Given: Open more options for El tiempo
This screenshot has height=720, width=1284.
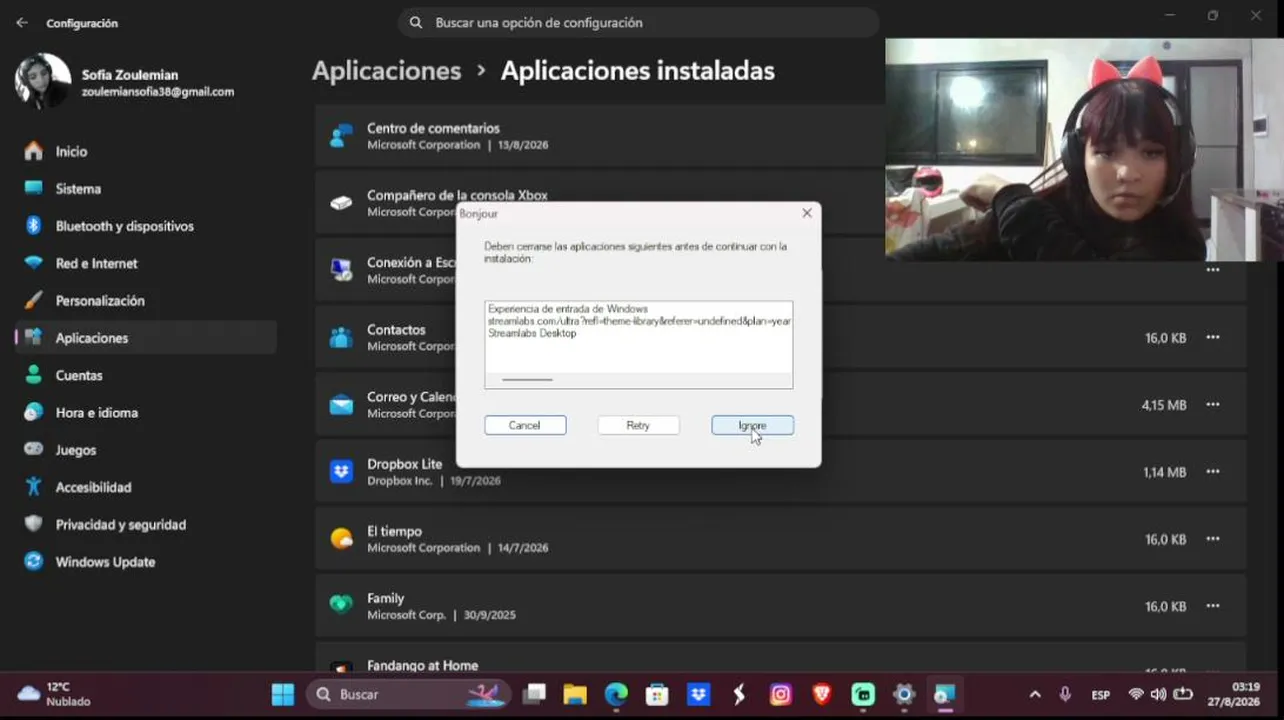Looking at the screenshot, I should [x=1213, y=539].
